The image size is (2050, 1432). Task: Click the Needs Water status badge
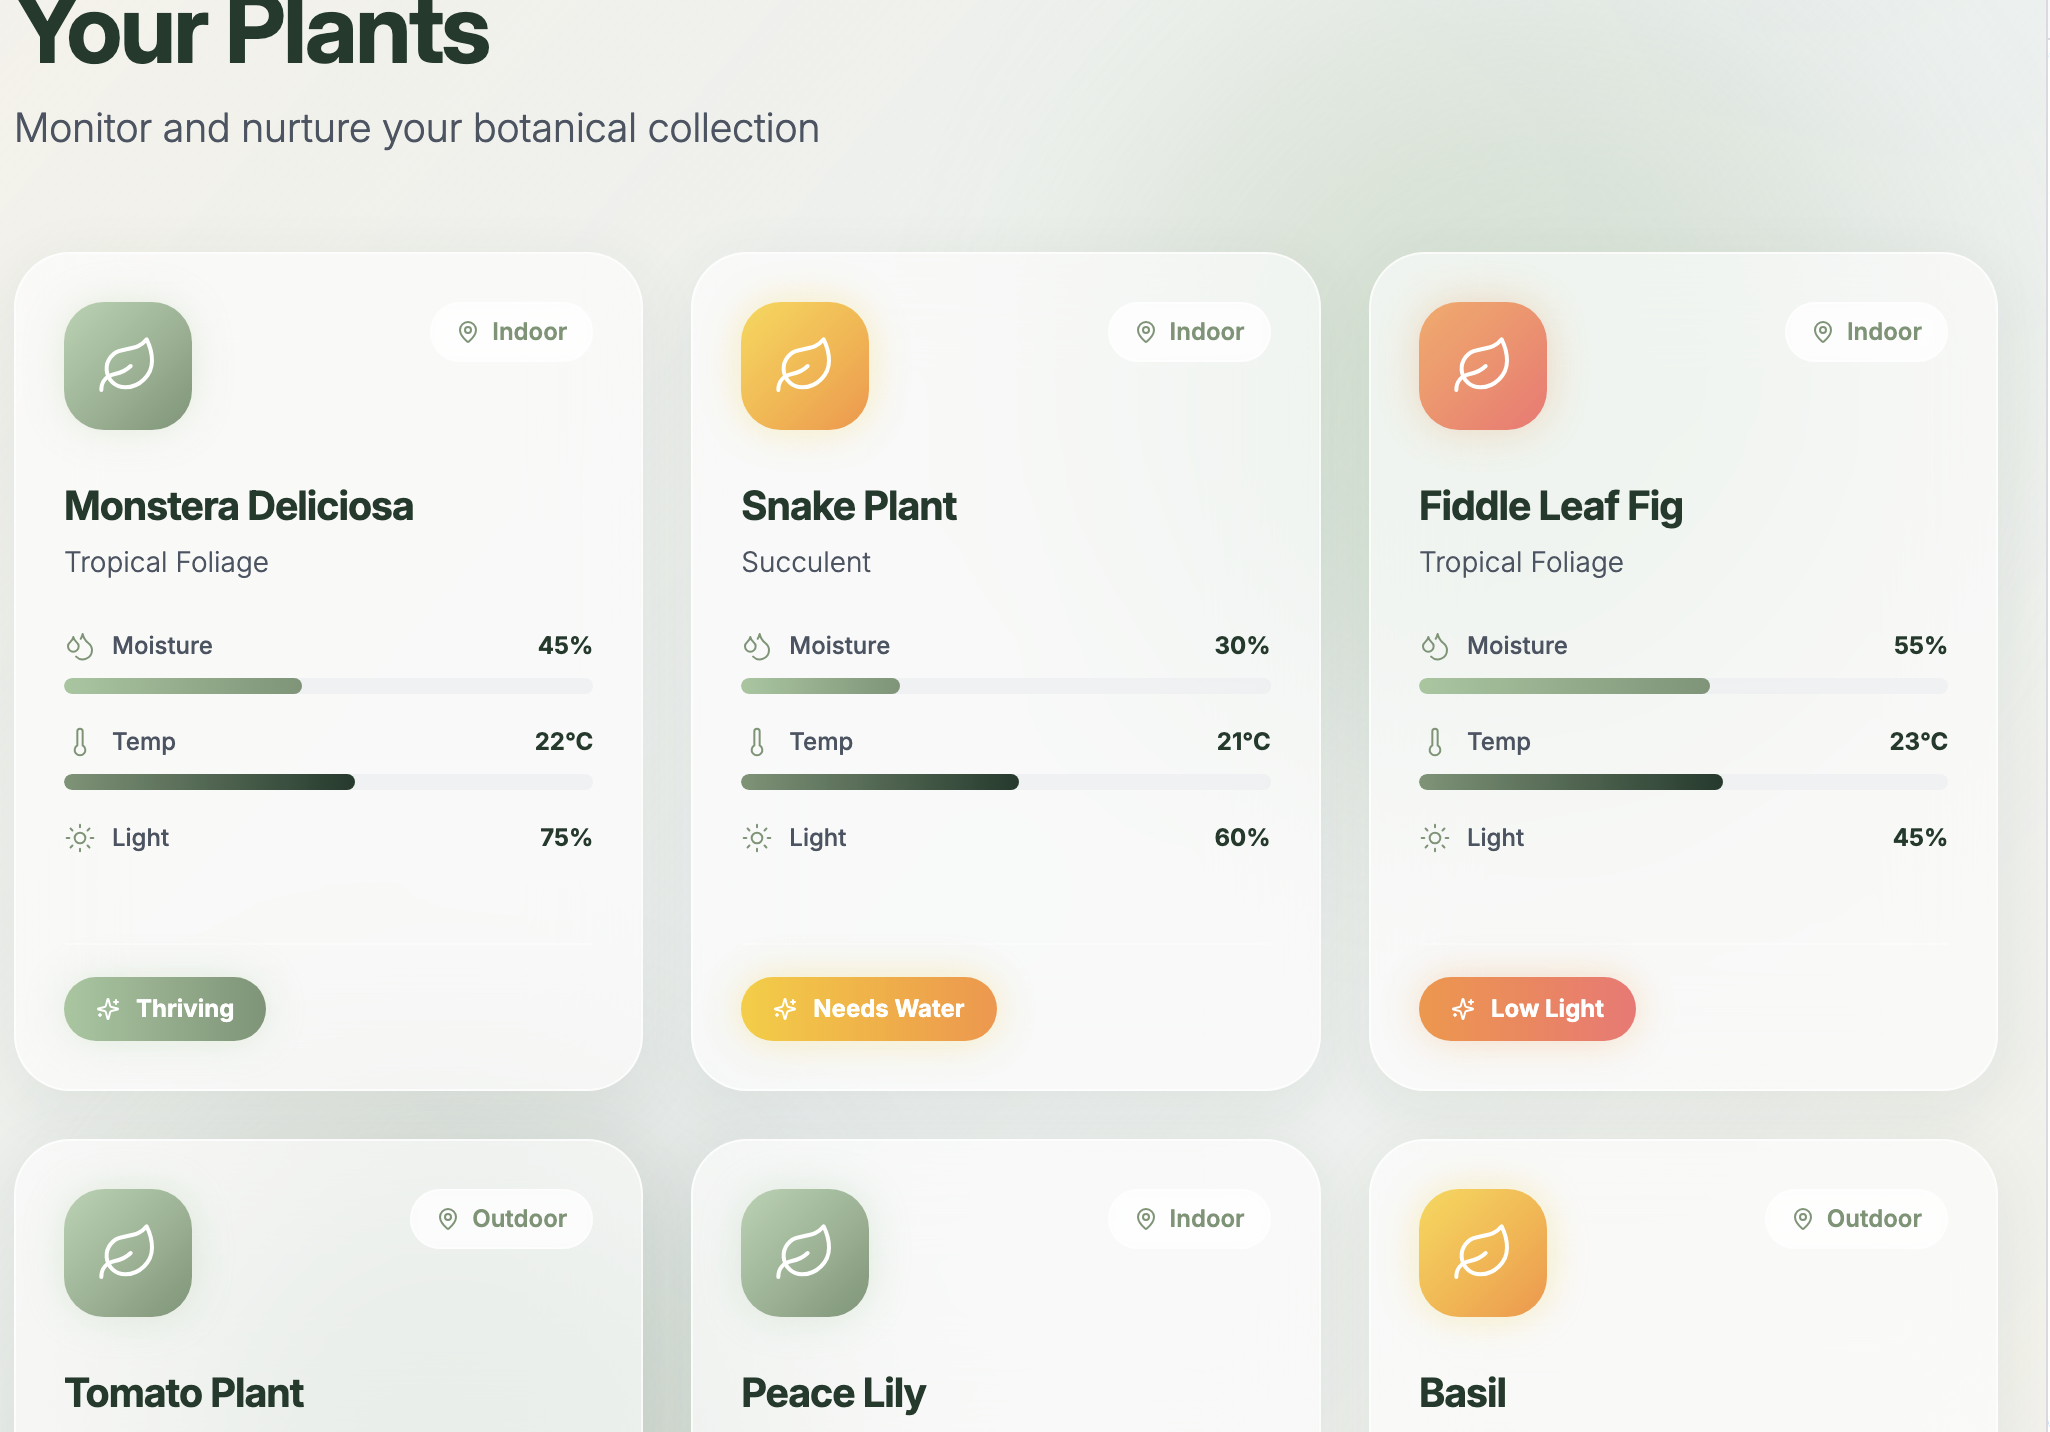pyautogui.click(x=869, y=1009)
